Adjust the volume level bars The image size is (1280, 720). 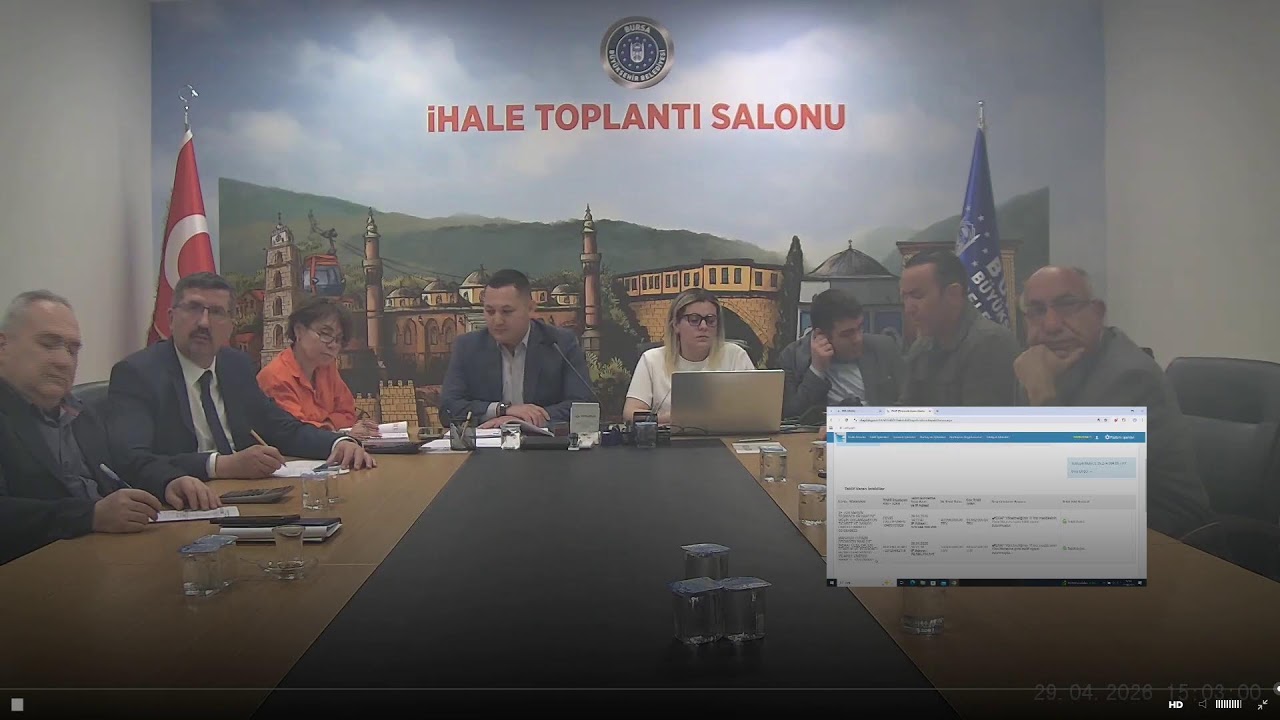pos(1228,704)
